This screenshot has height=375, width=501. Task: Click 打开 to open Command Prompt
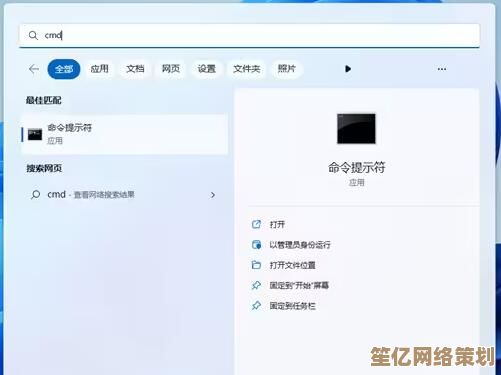click(x=277, y=225)
